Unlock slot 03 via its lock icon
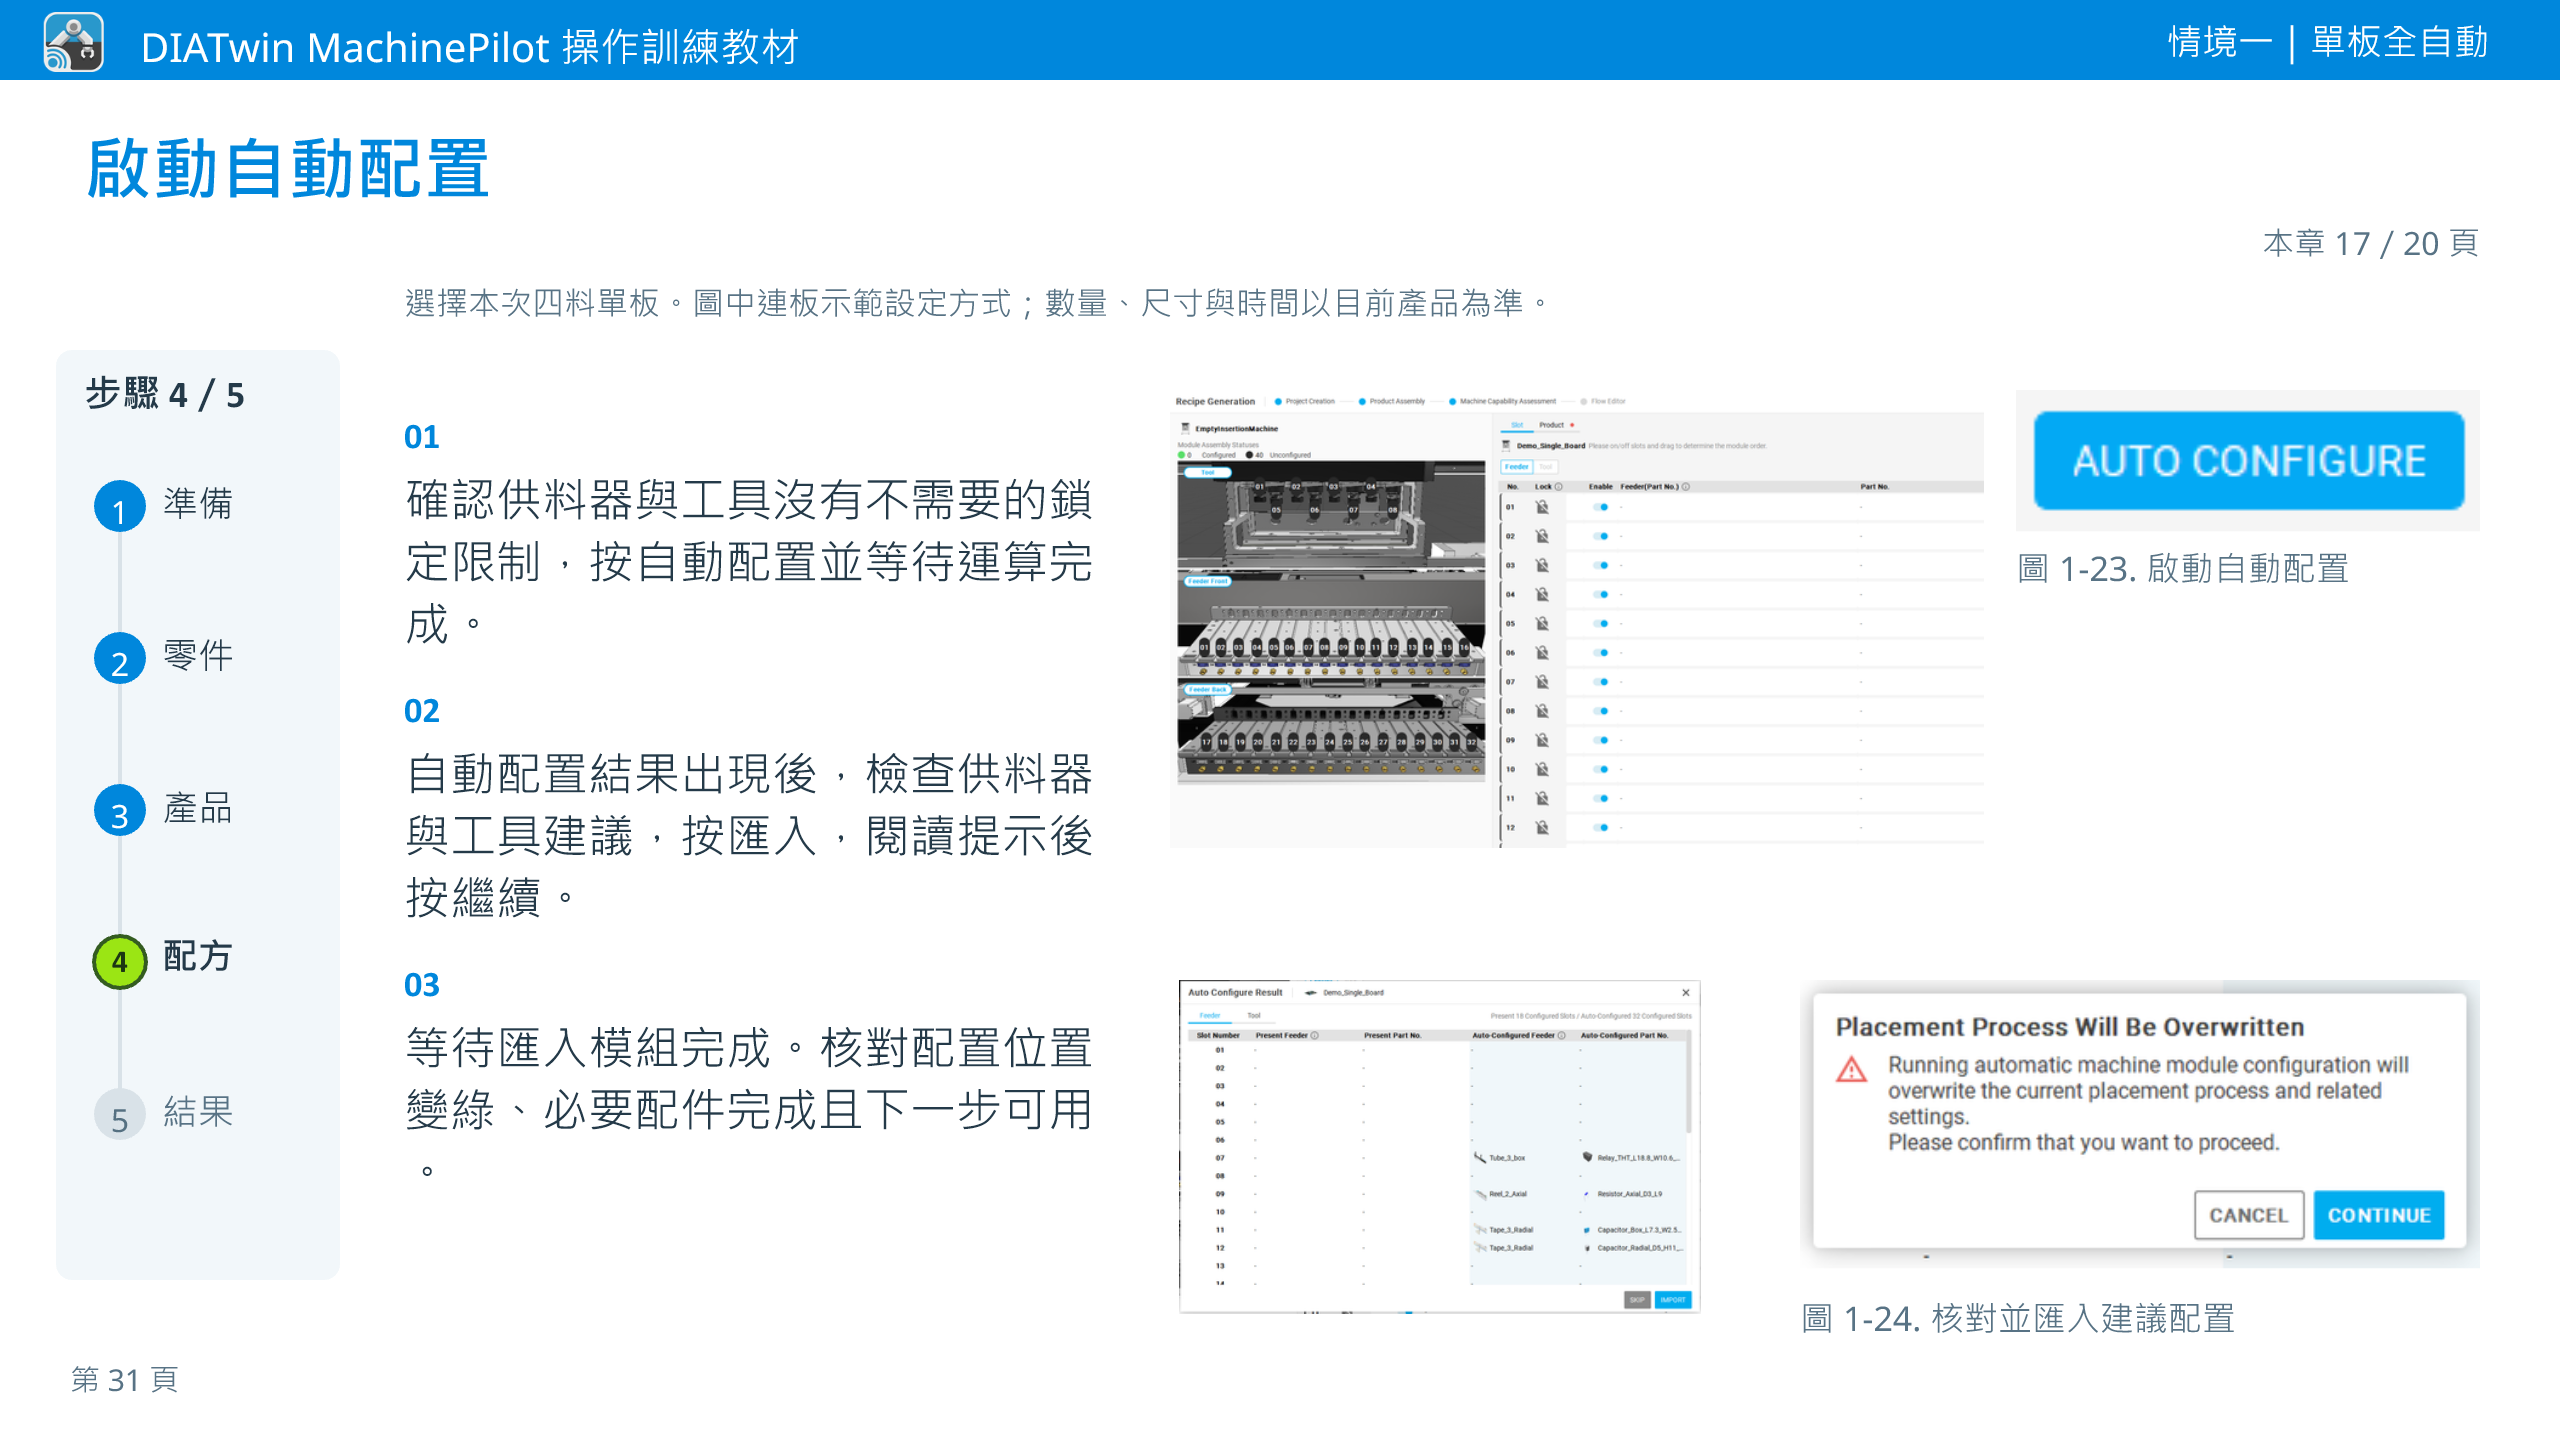The width and height of the screenshot is (2560, 1440). [1542, 565]
